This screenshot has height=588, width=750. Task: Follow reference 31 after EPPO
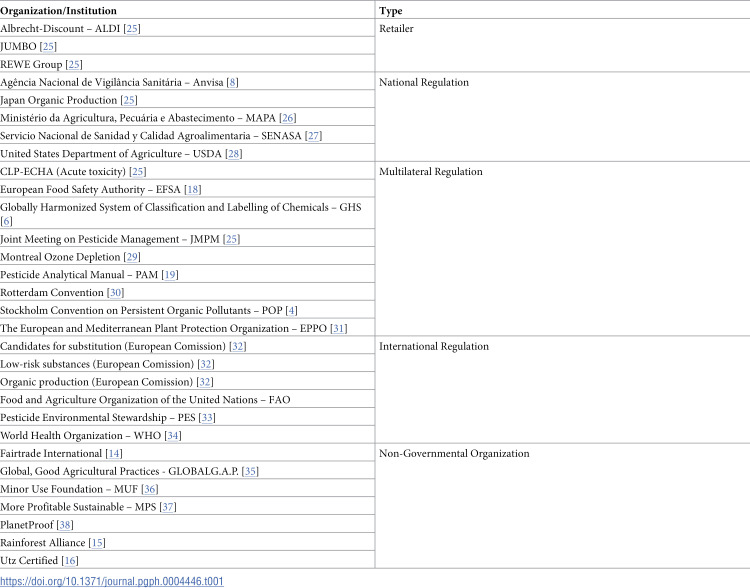[339, 329]
